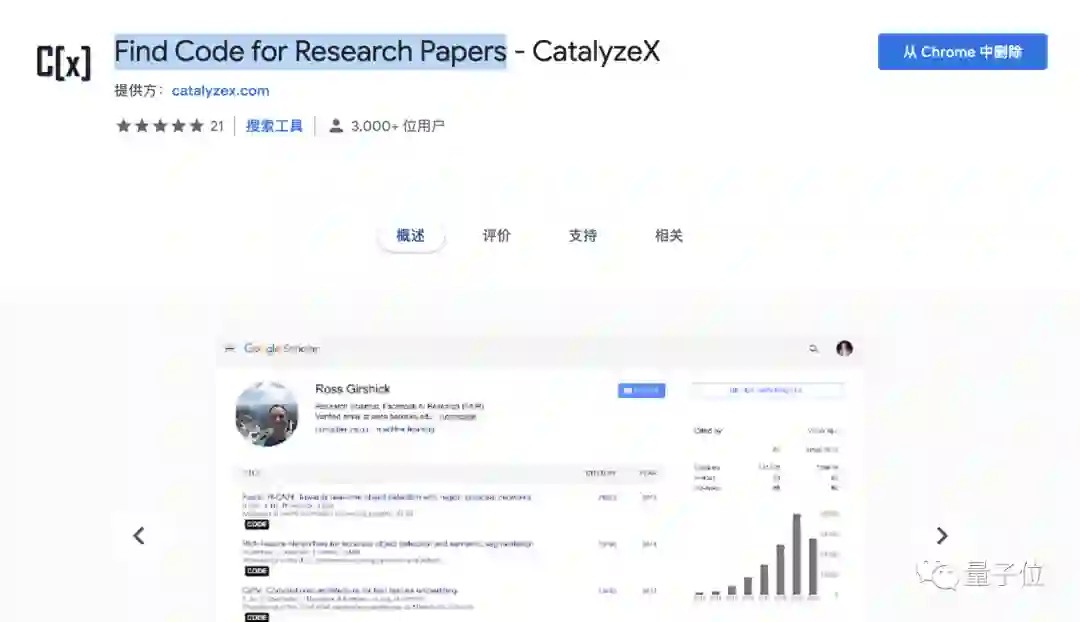Click the rating count 21
This screenshot has height=622, width=1080.
(217, 126)
